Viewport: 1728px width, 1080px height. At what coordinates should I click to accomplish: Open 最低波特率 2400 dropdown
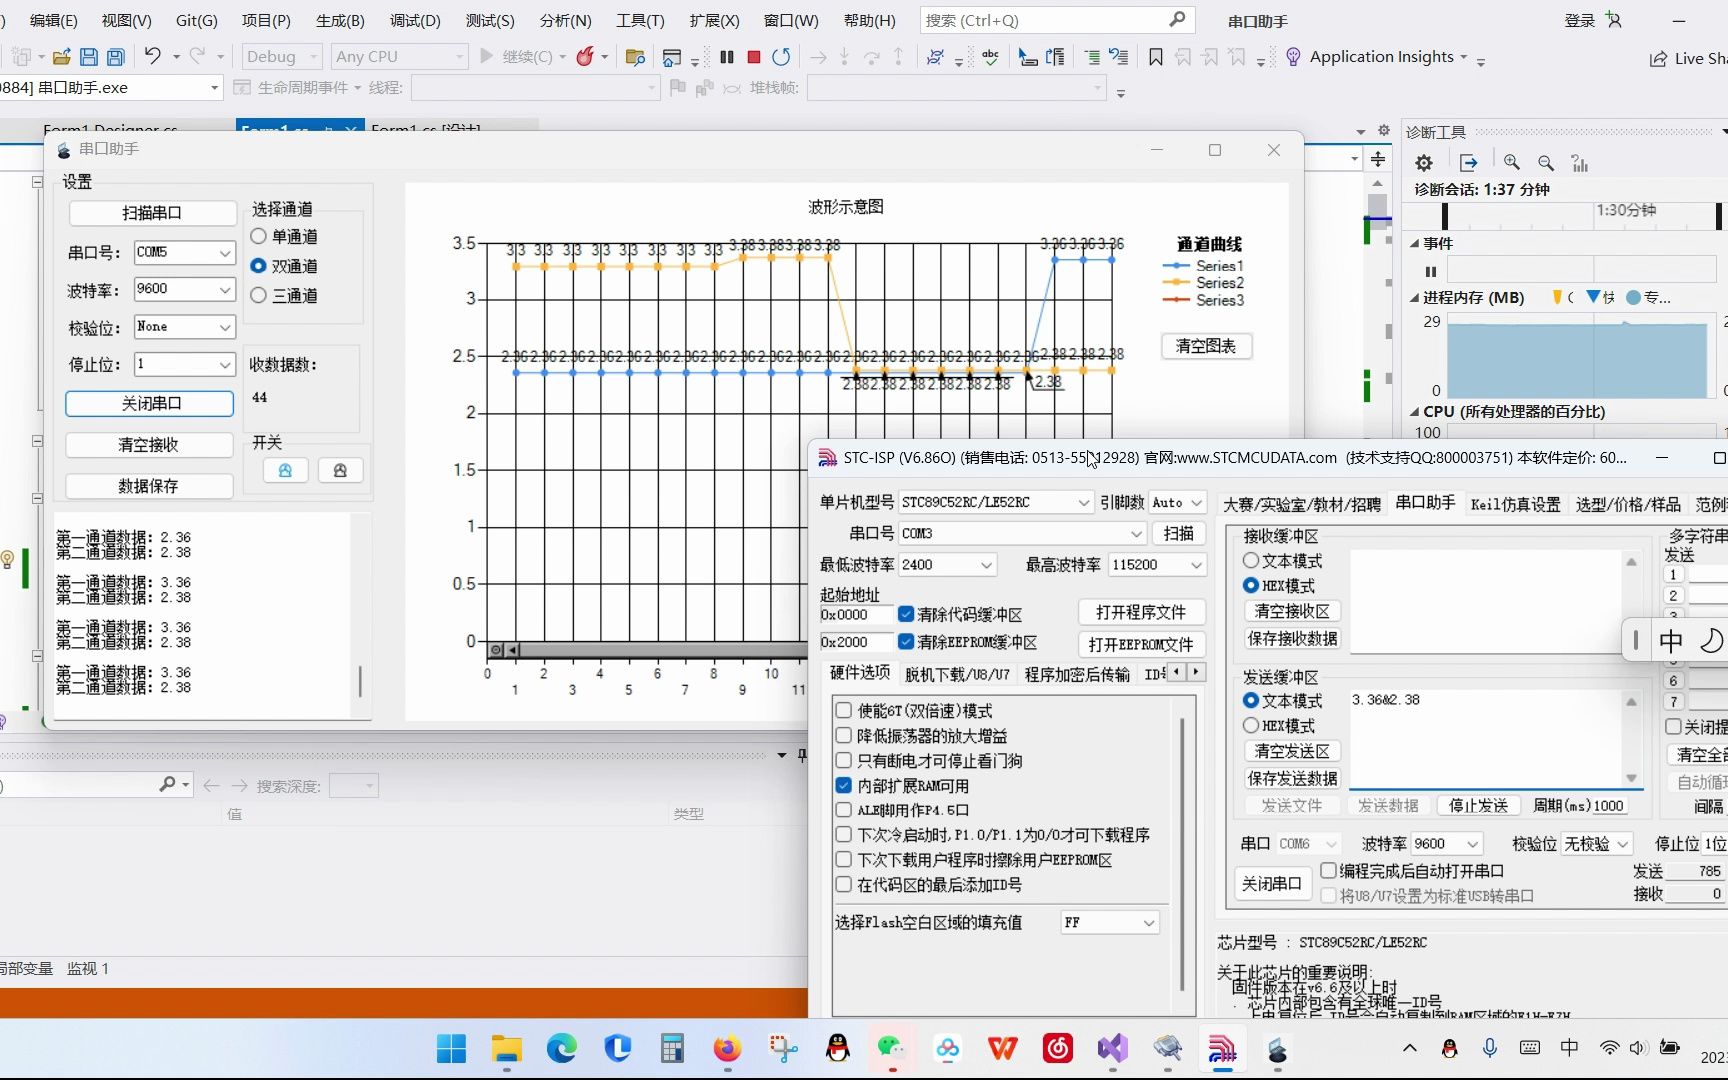coord(986,565)
